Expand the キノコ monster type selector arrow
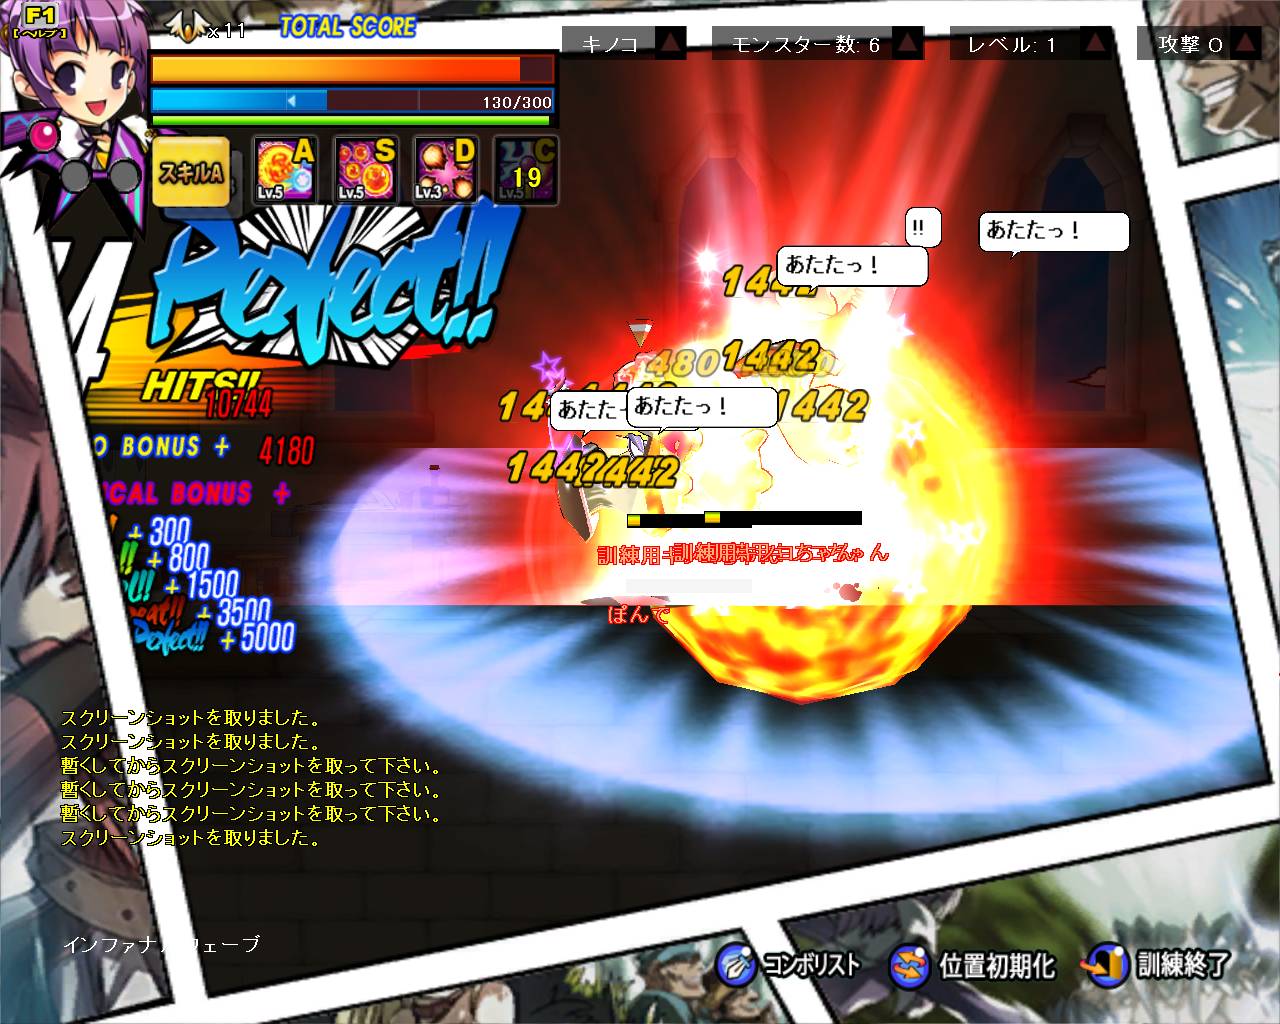This screenshot has width=1280, height=1024. (670, 43)
